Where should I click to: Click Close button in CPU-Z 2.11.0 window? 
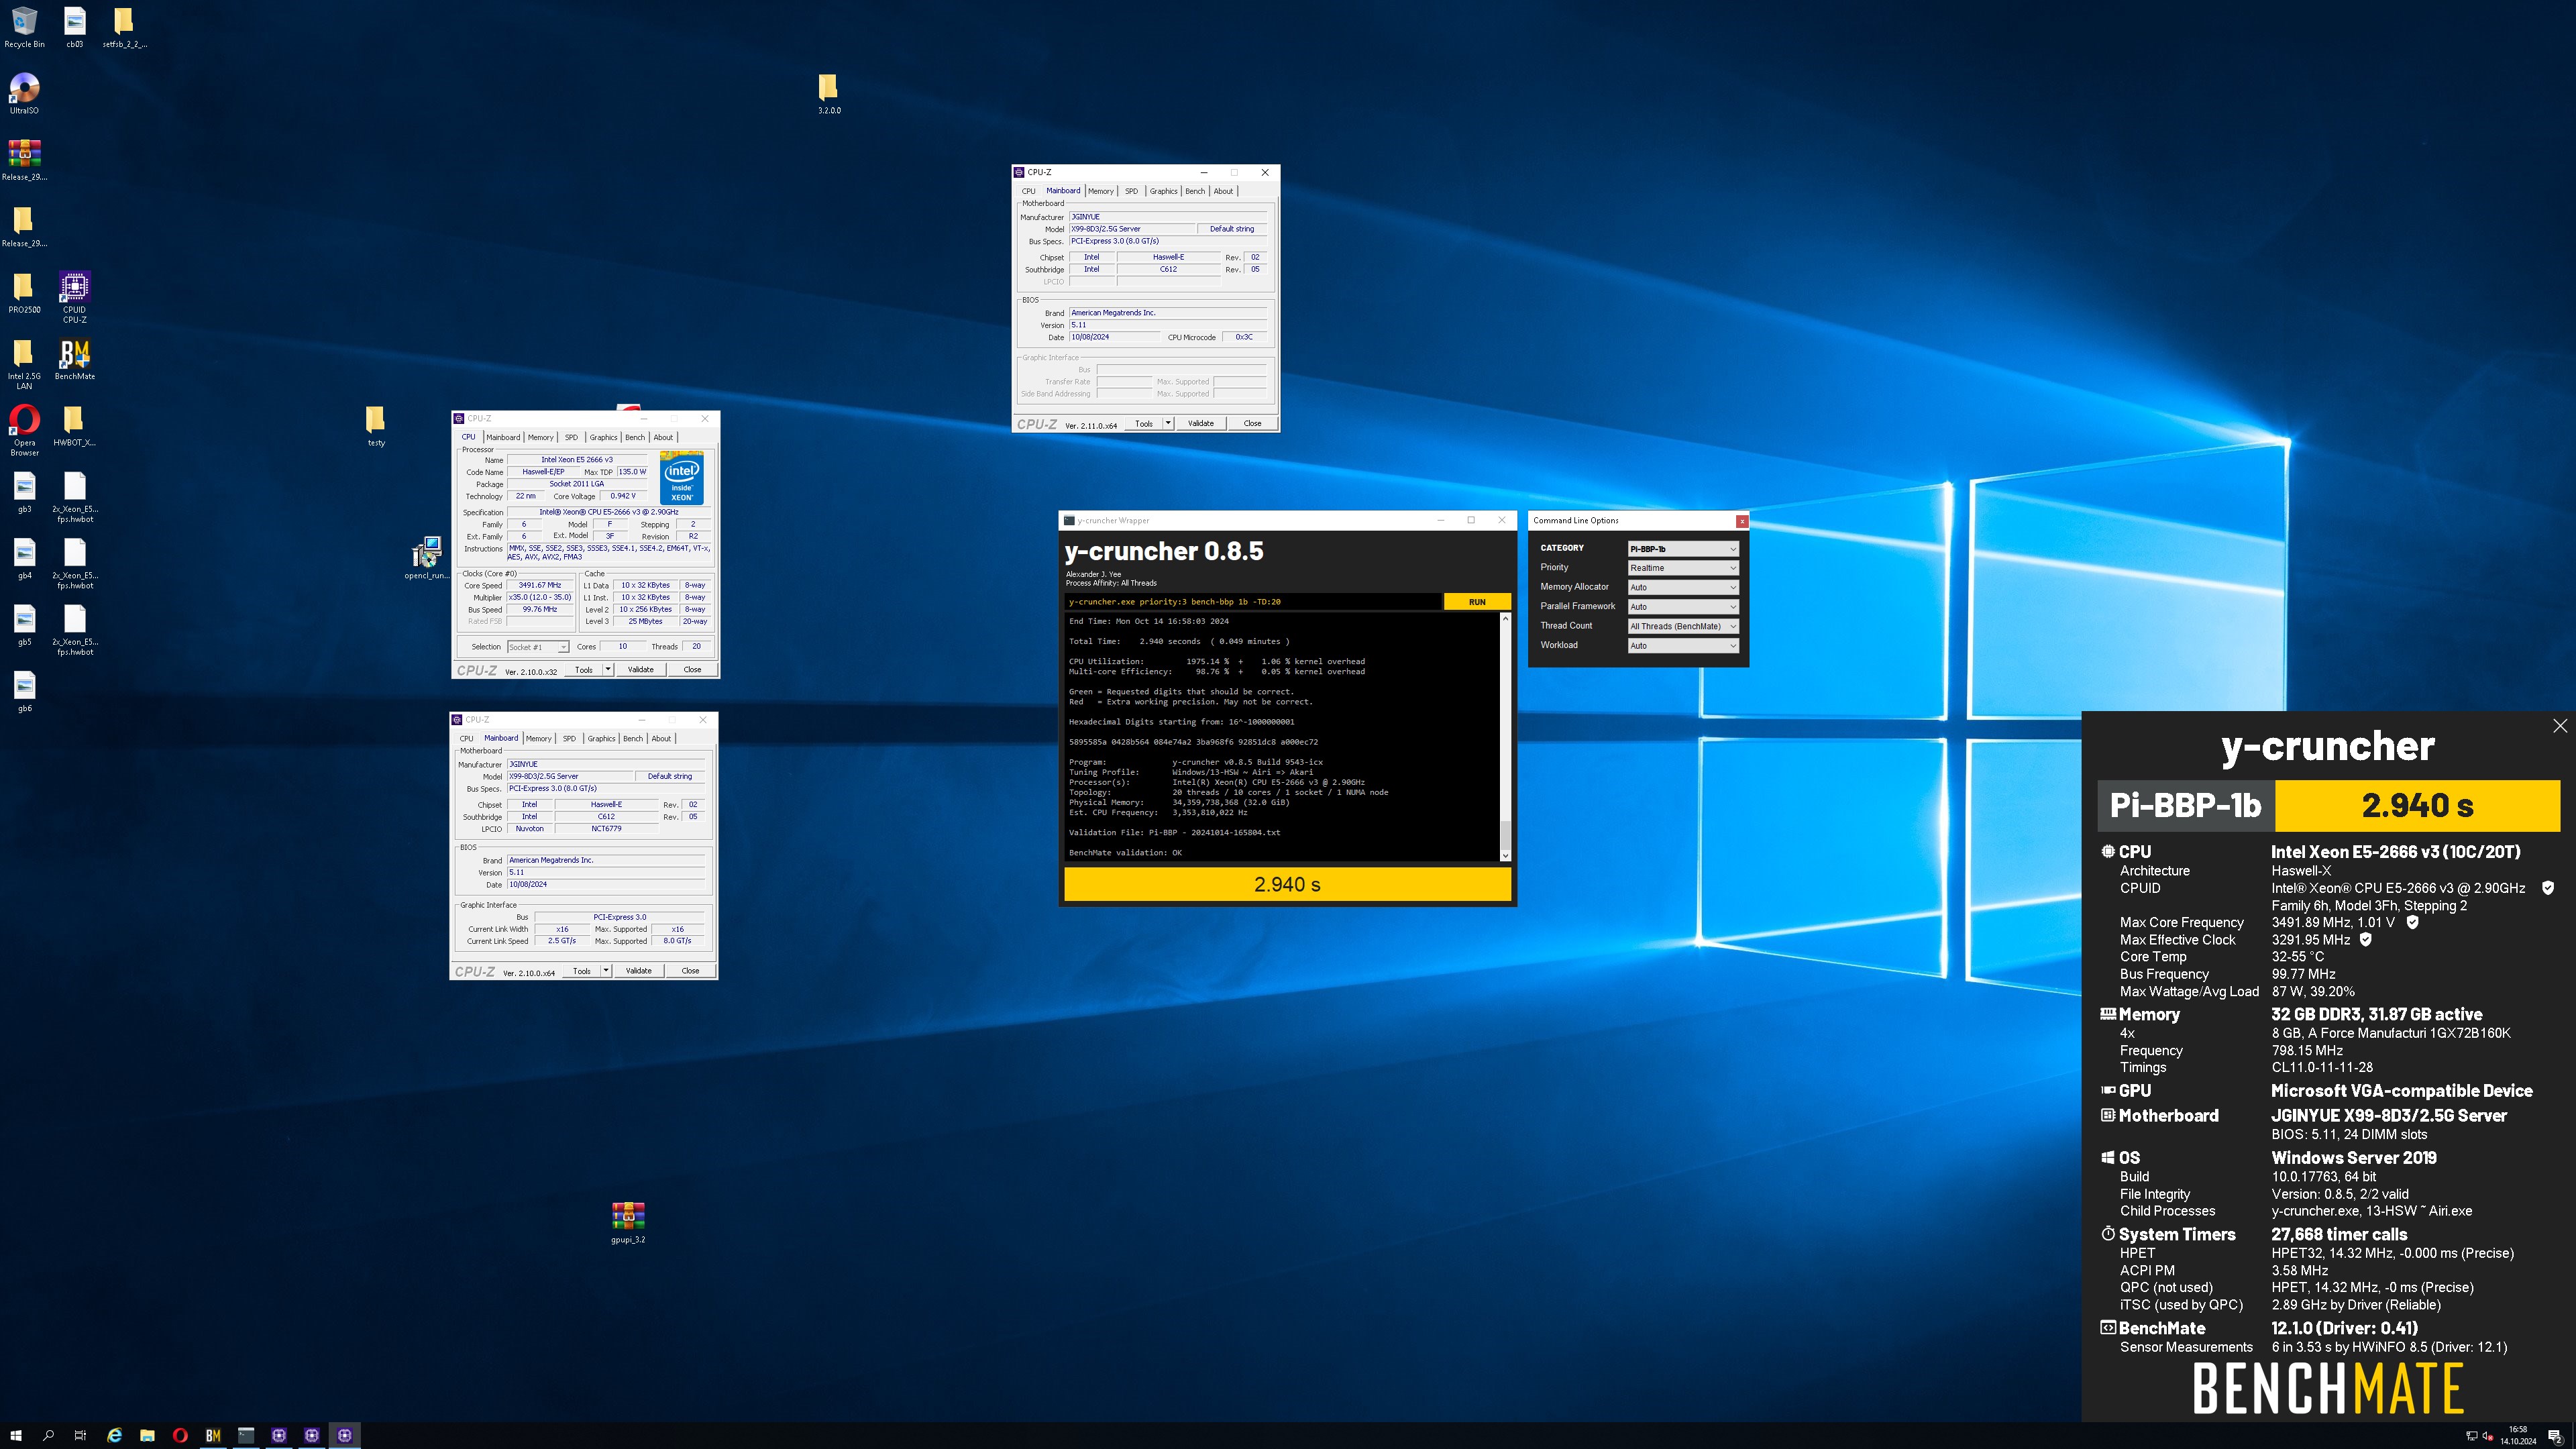point(1252,423)
